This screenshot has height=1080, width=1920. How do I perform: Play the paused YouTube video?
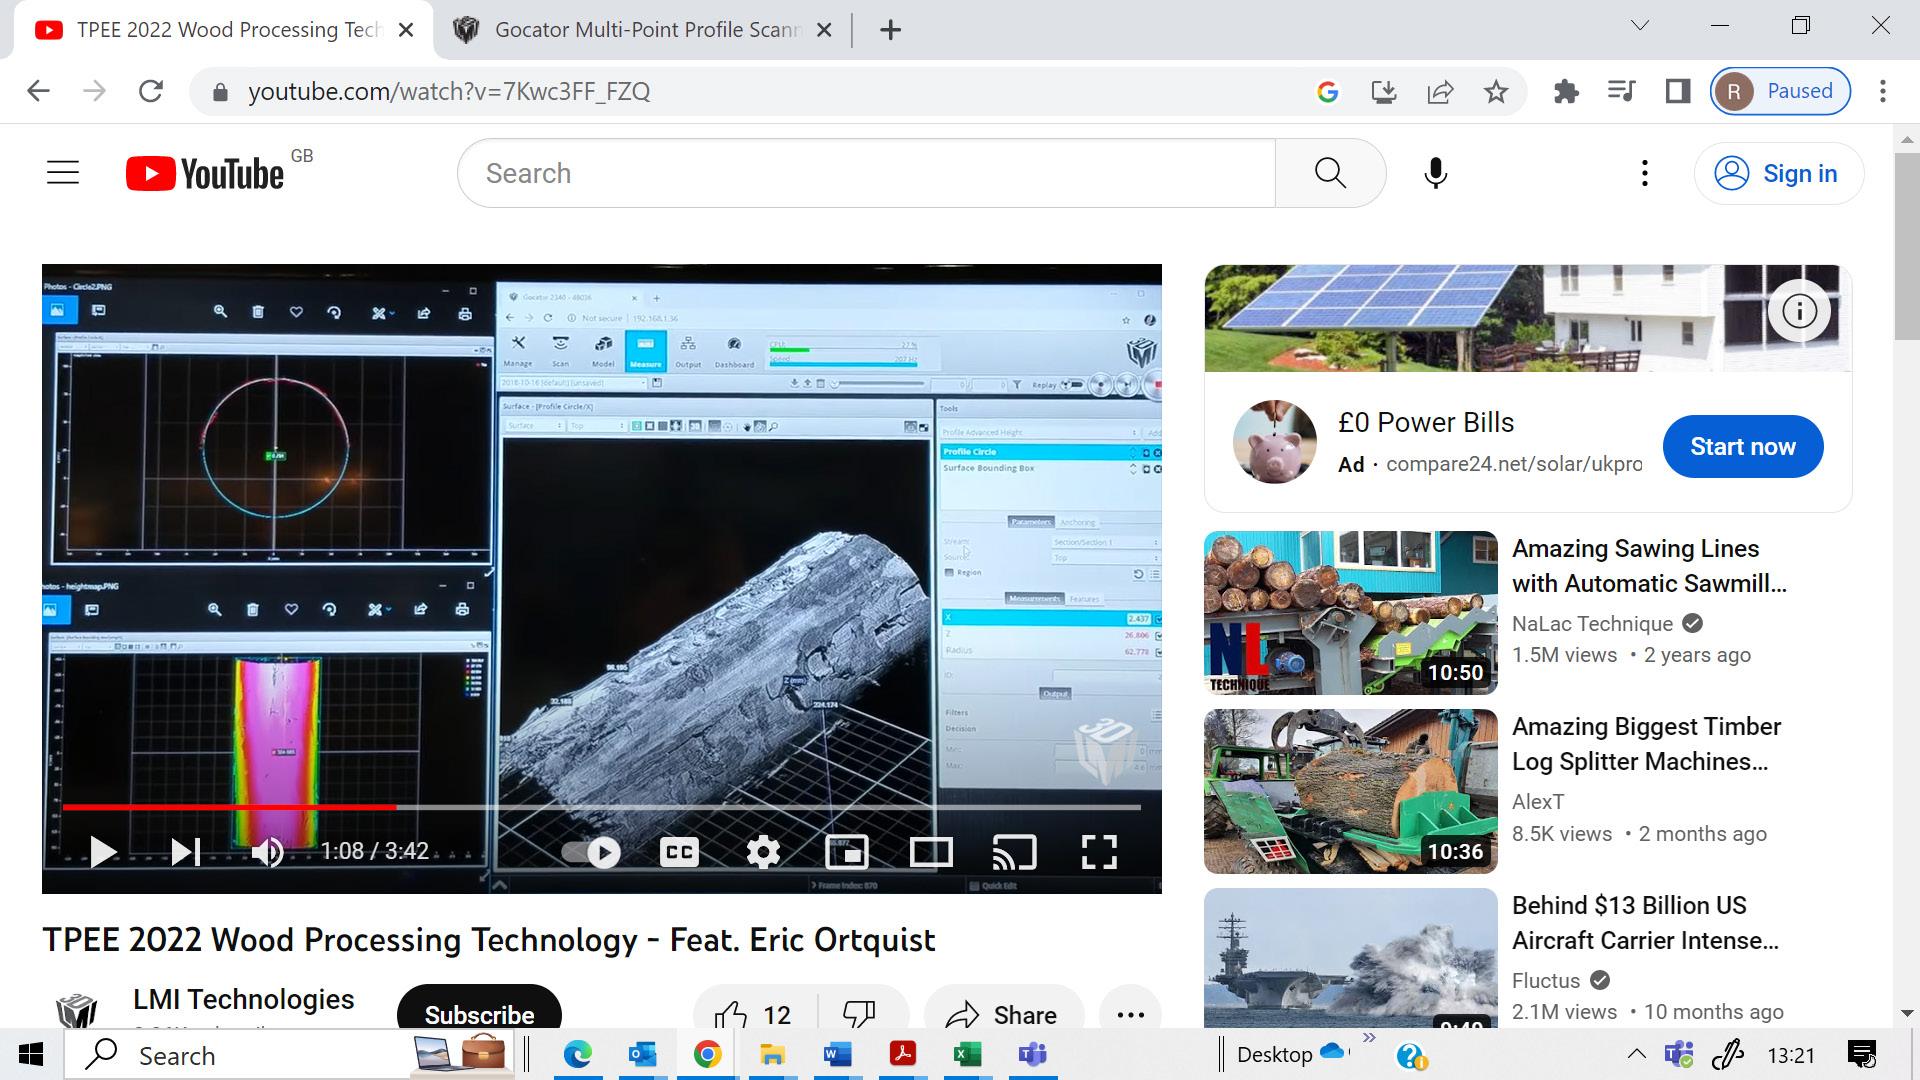103,852
